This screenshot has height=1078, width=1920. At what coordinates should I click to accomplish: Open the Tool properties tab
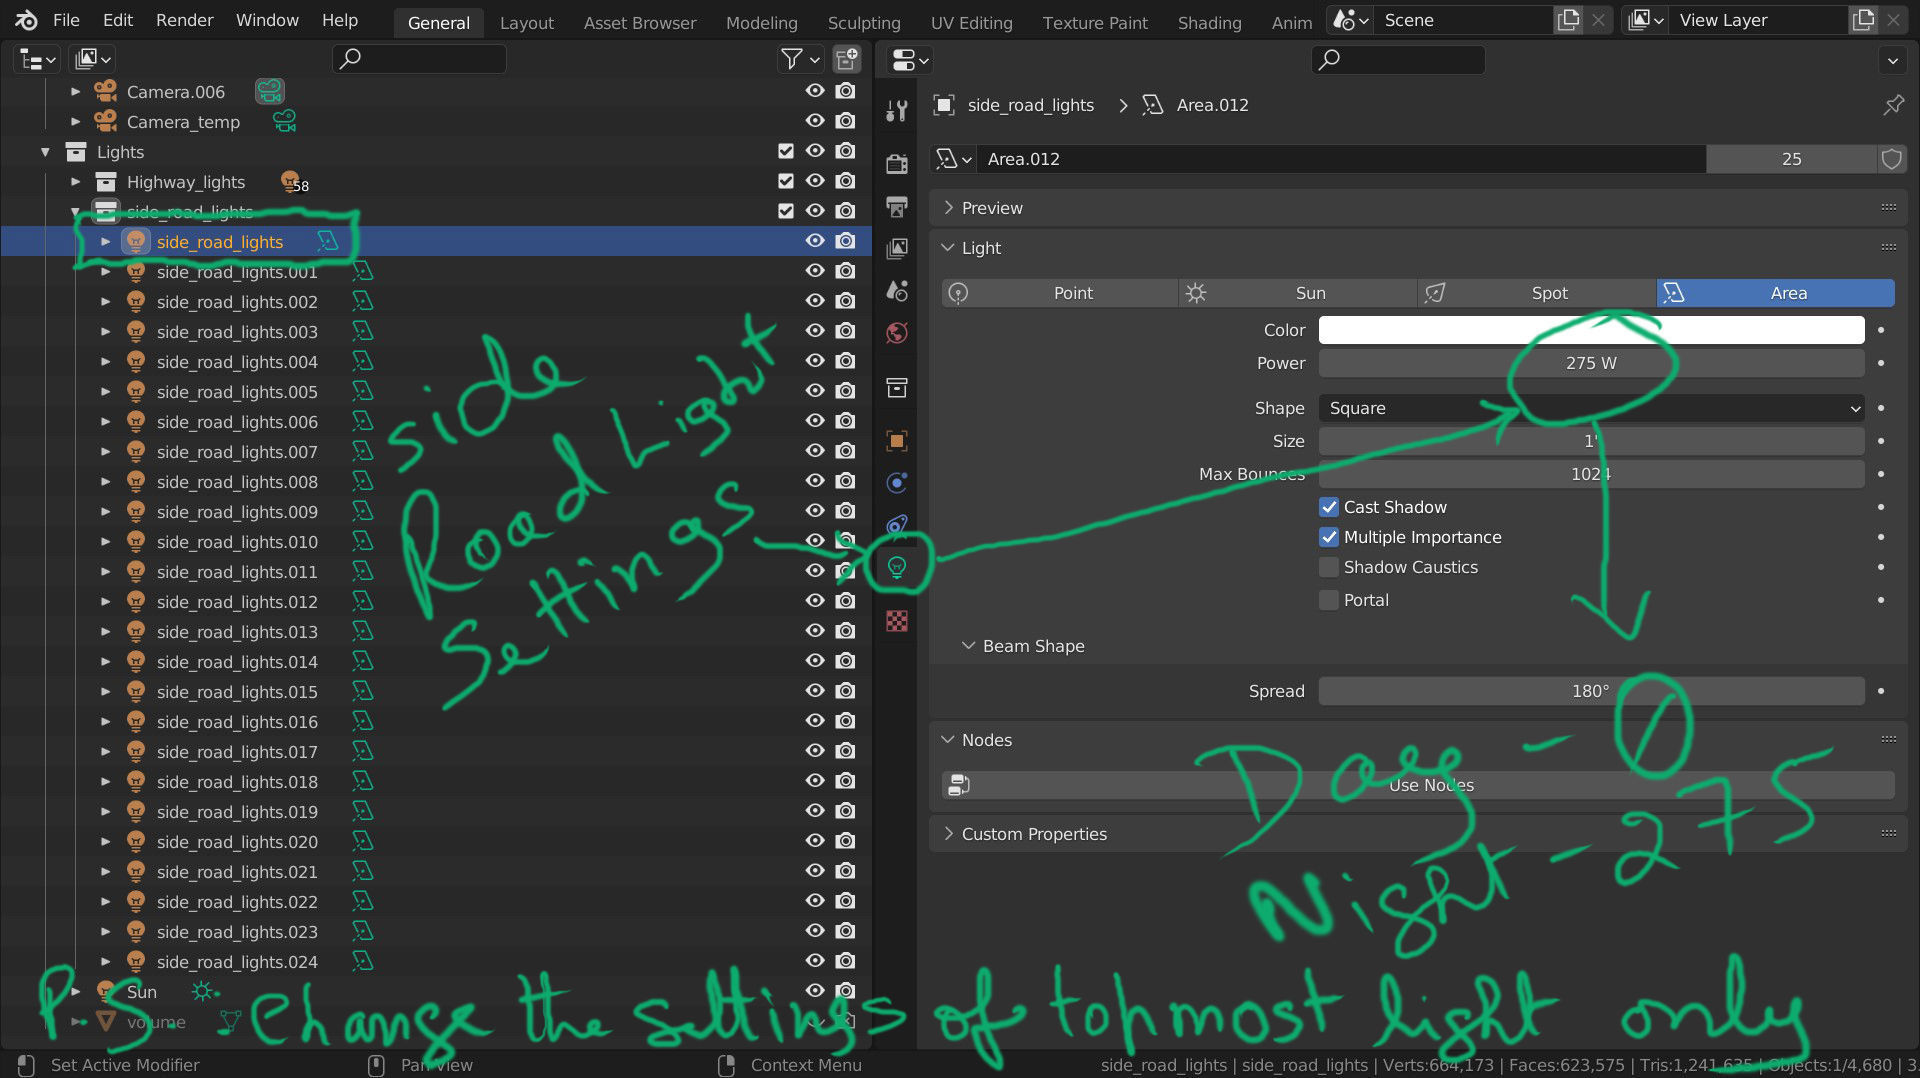(897, 110)
